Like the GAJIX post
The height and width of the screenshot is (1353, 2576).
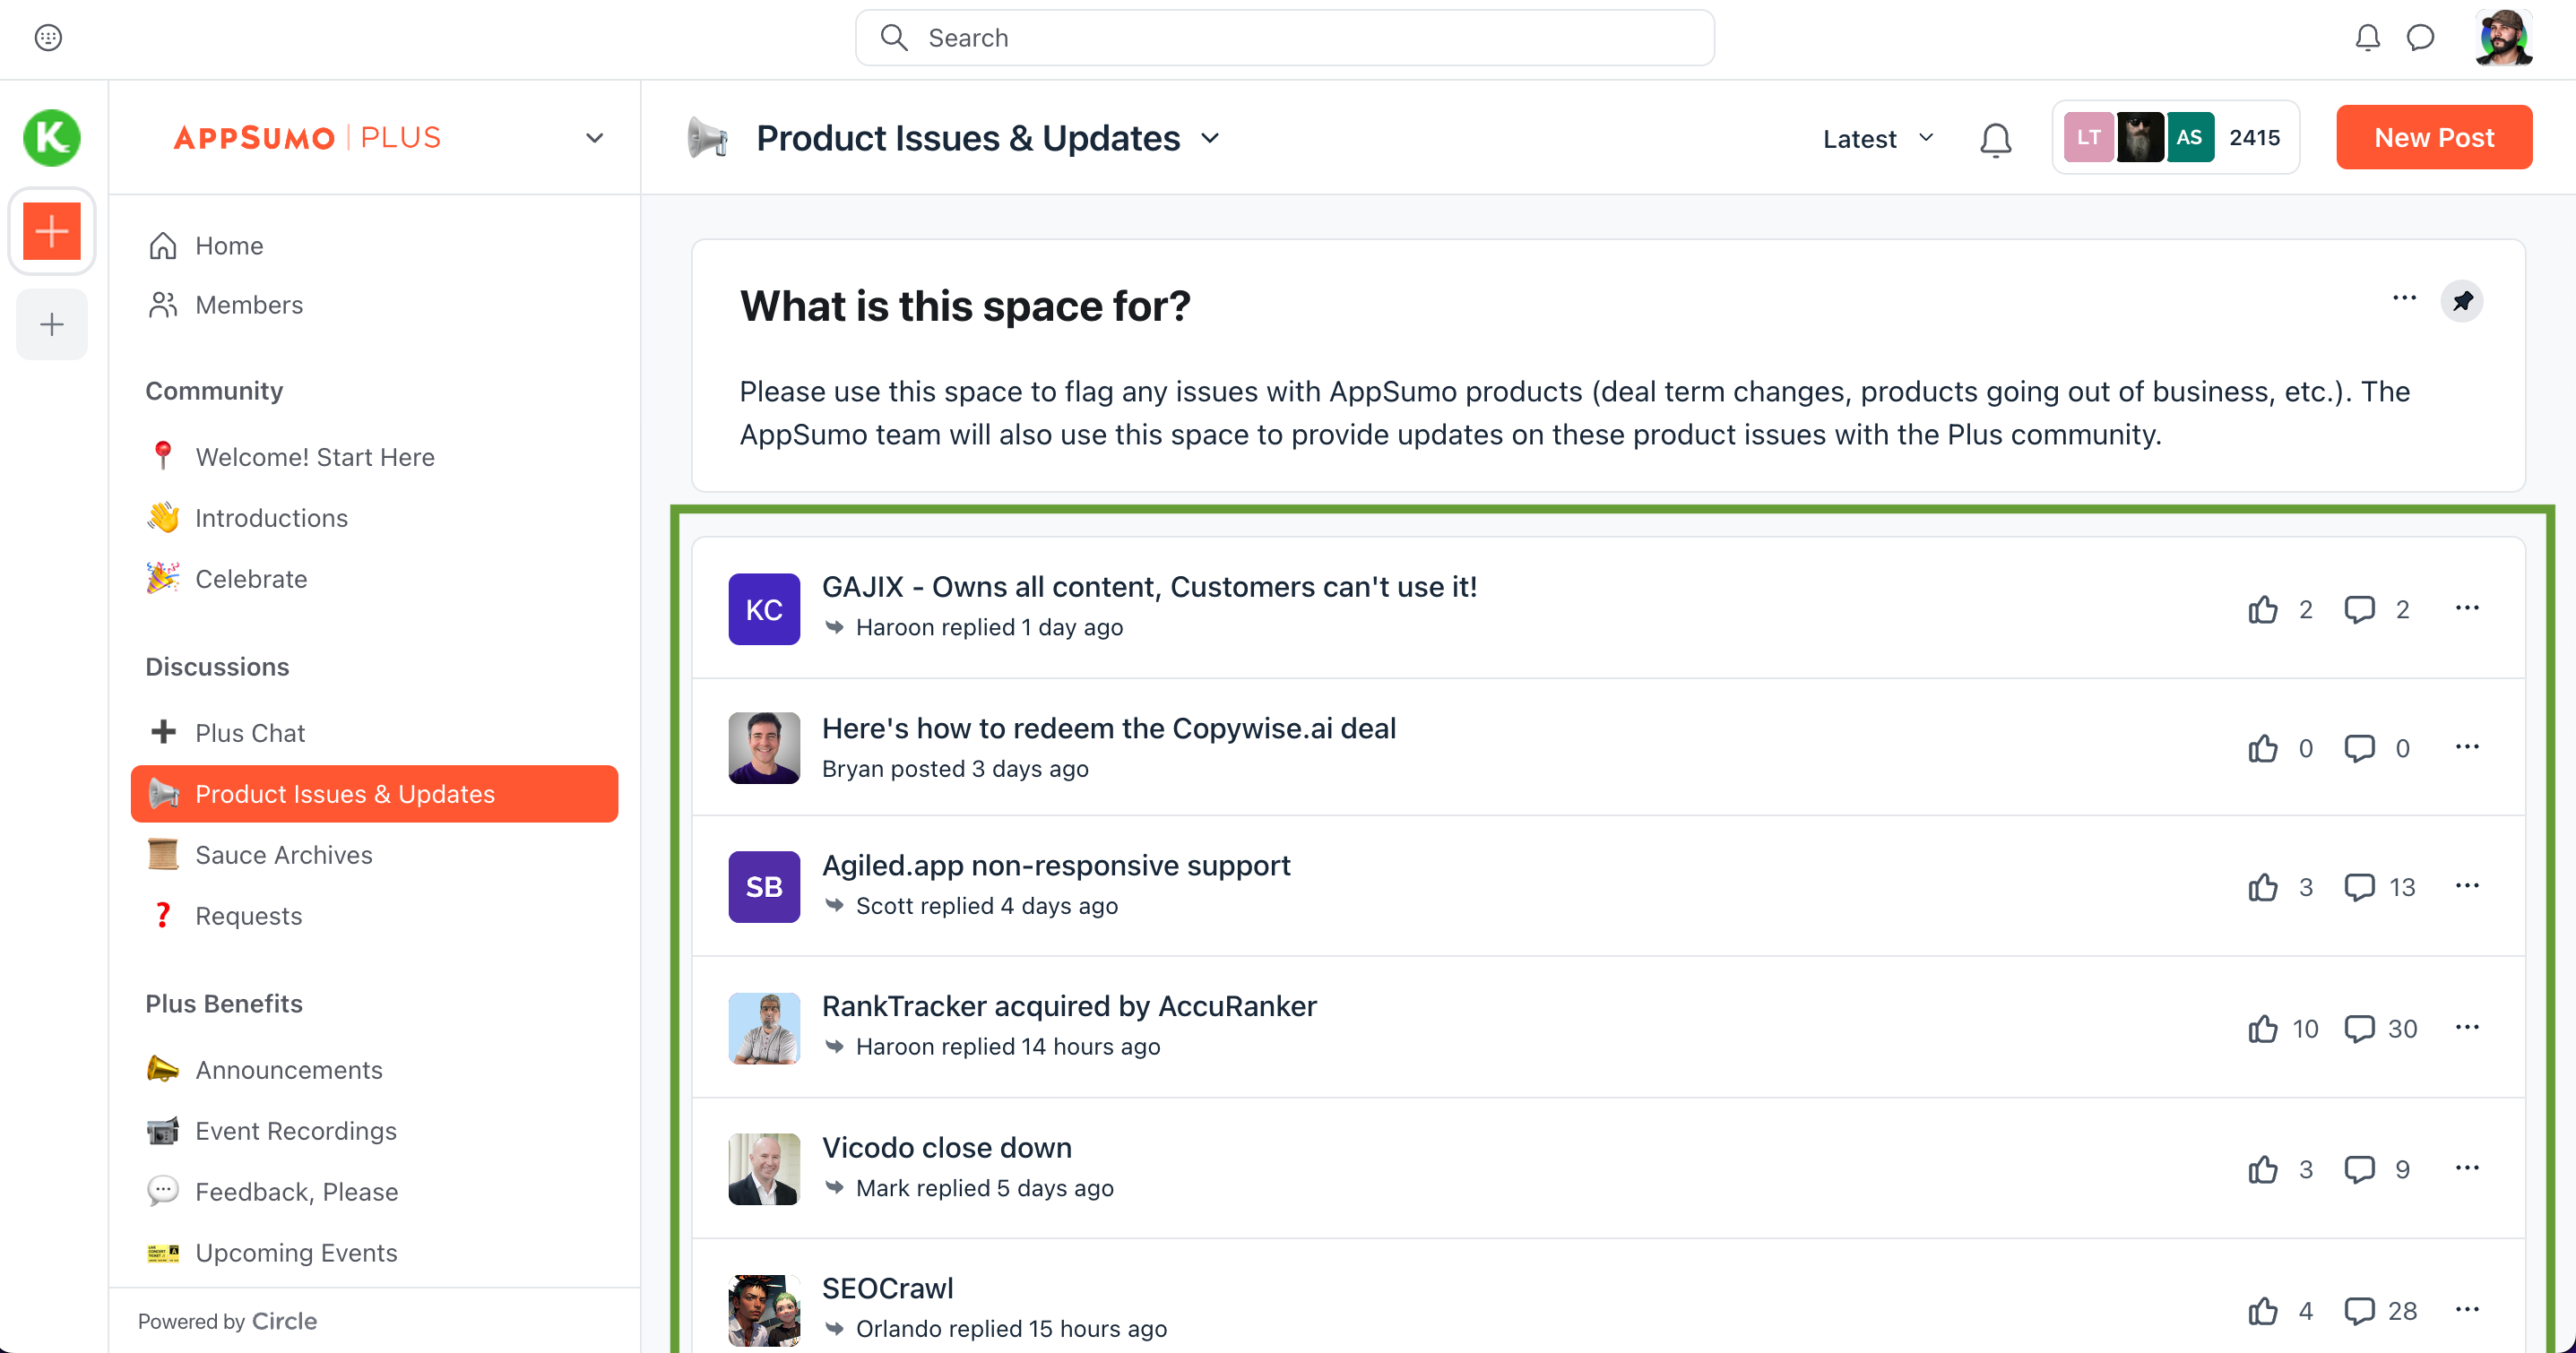tap(2262, 609)
